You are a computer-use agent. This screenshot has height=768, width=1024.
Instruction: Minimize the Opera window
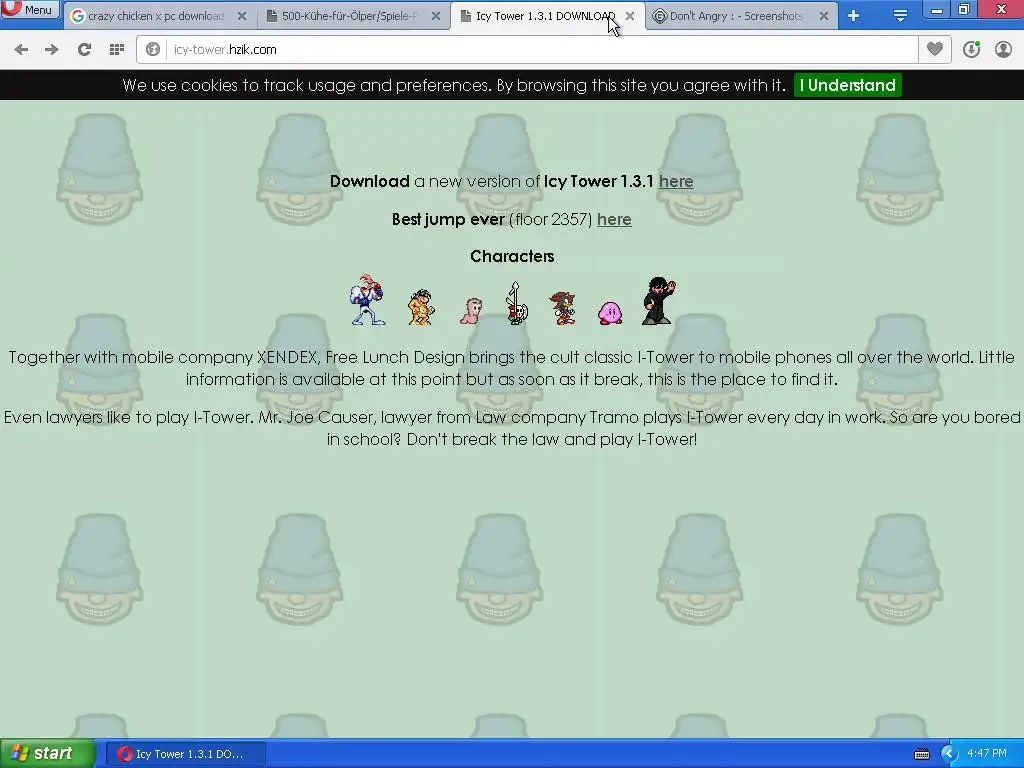point(936,10)
